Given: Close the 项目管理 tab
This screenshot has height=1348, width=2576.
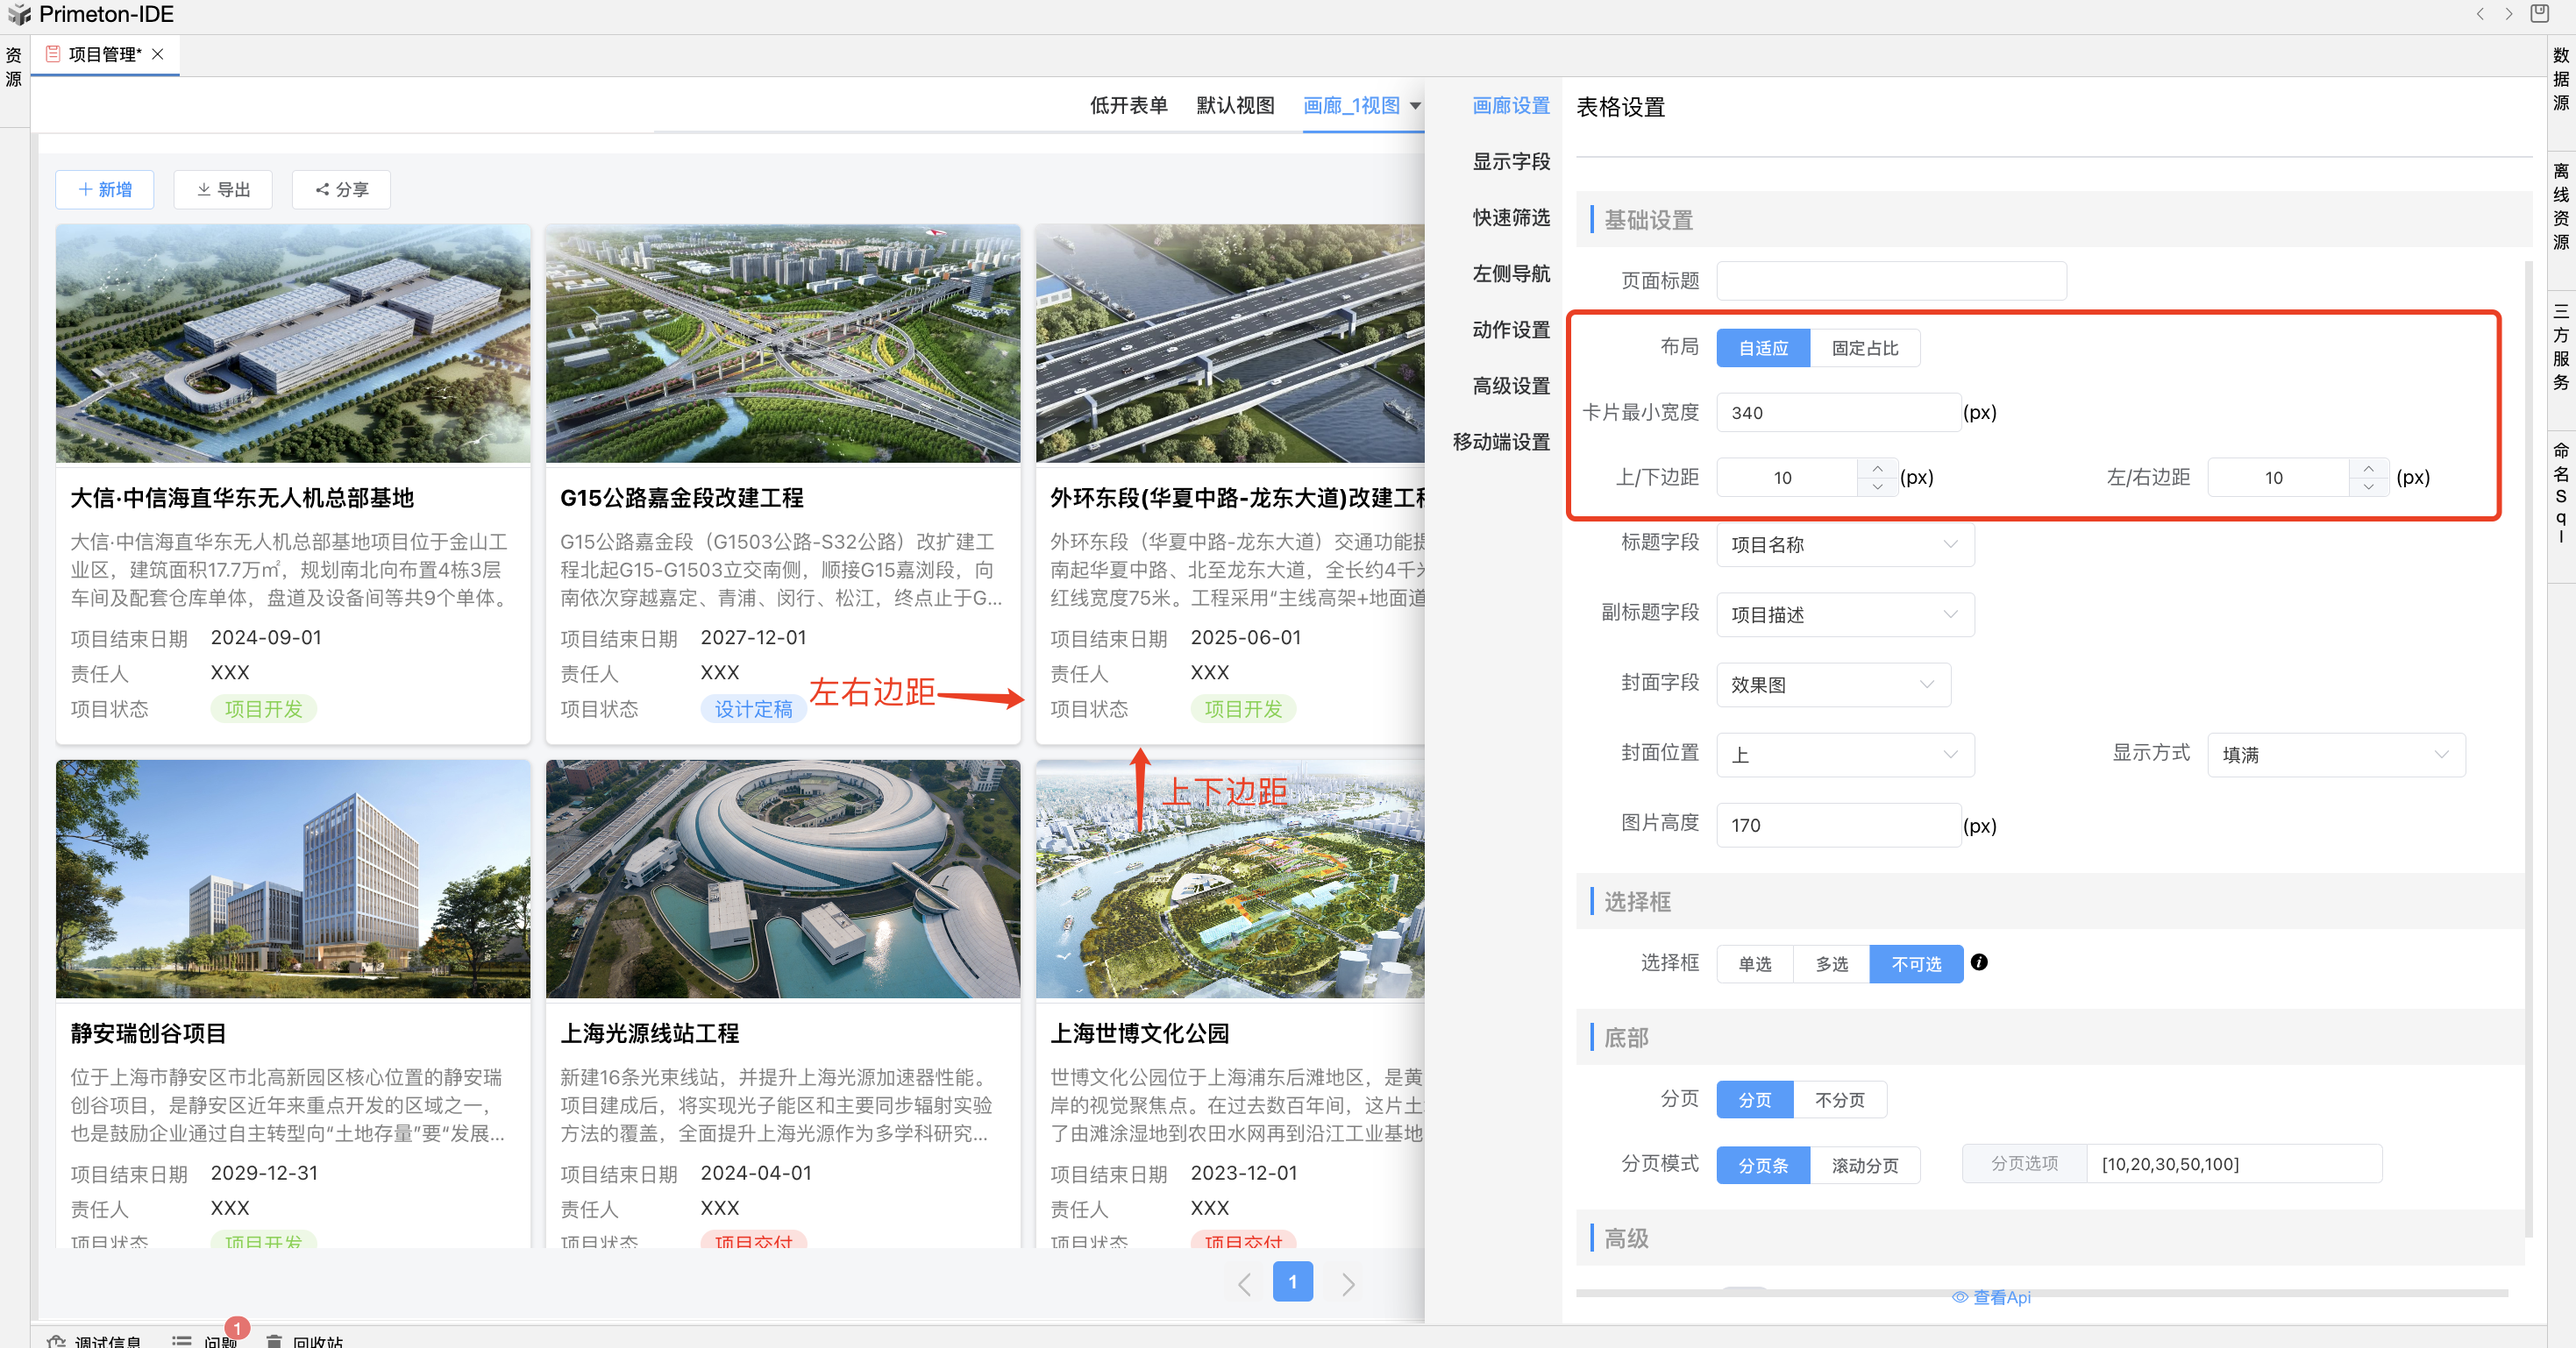Looking at the screenshot, I should point(158,54).
